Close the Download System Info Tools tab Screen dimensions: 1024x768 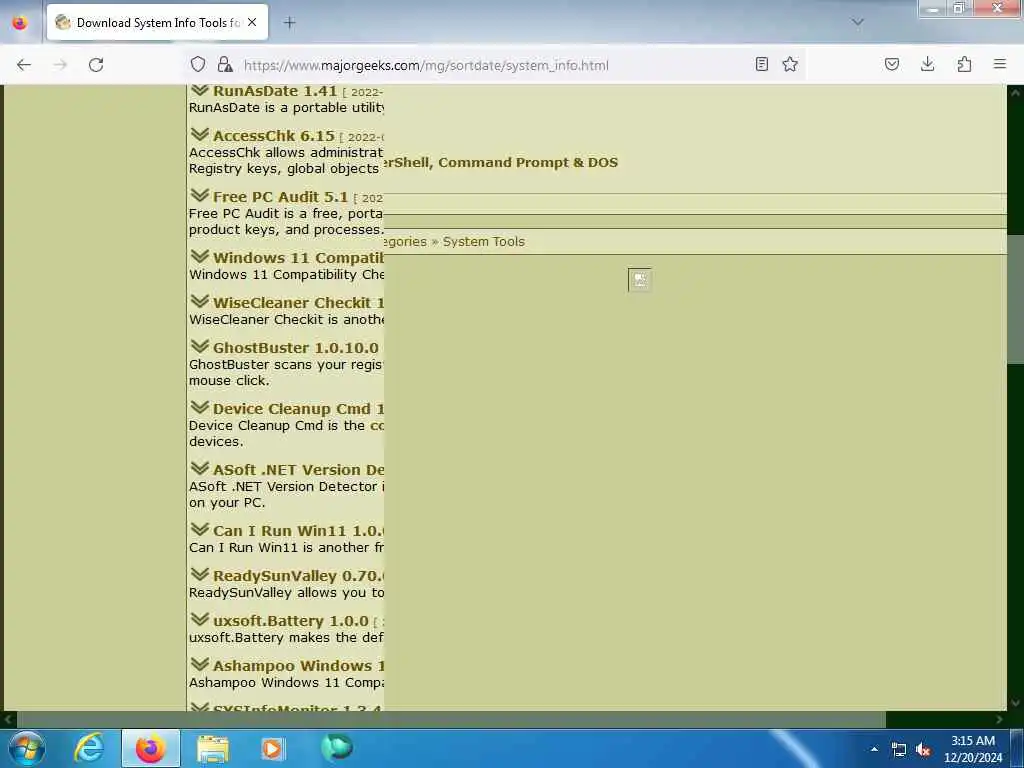(252, 22)
